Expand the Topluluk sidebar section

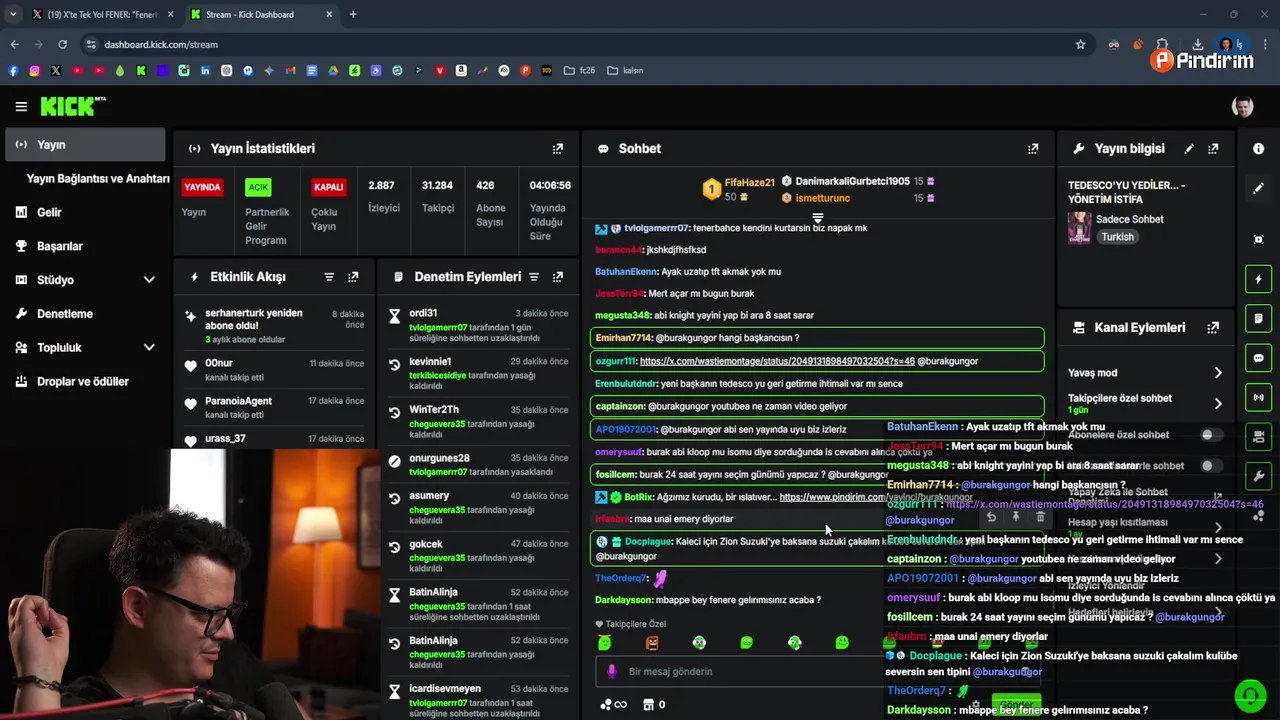point(149,348)
